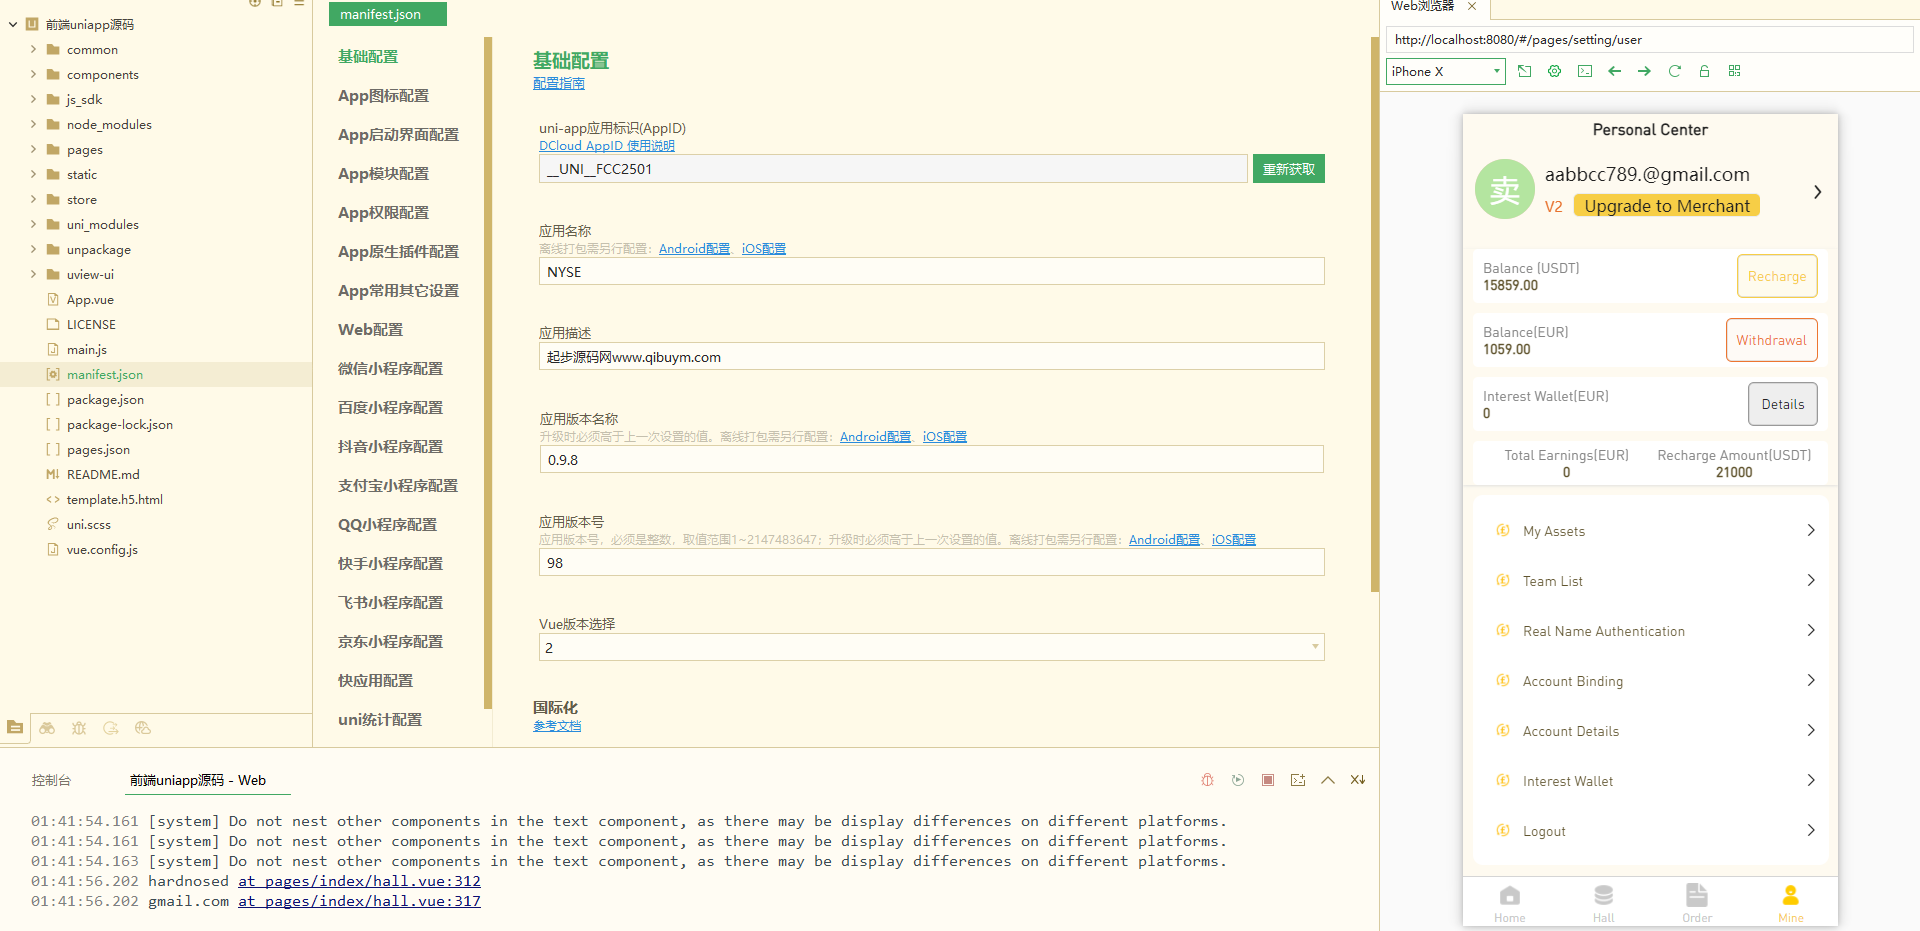Open the Vue版本选择 dropdown
Screen dimensions: 1920x931
tap(930, 647)
